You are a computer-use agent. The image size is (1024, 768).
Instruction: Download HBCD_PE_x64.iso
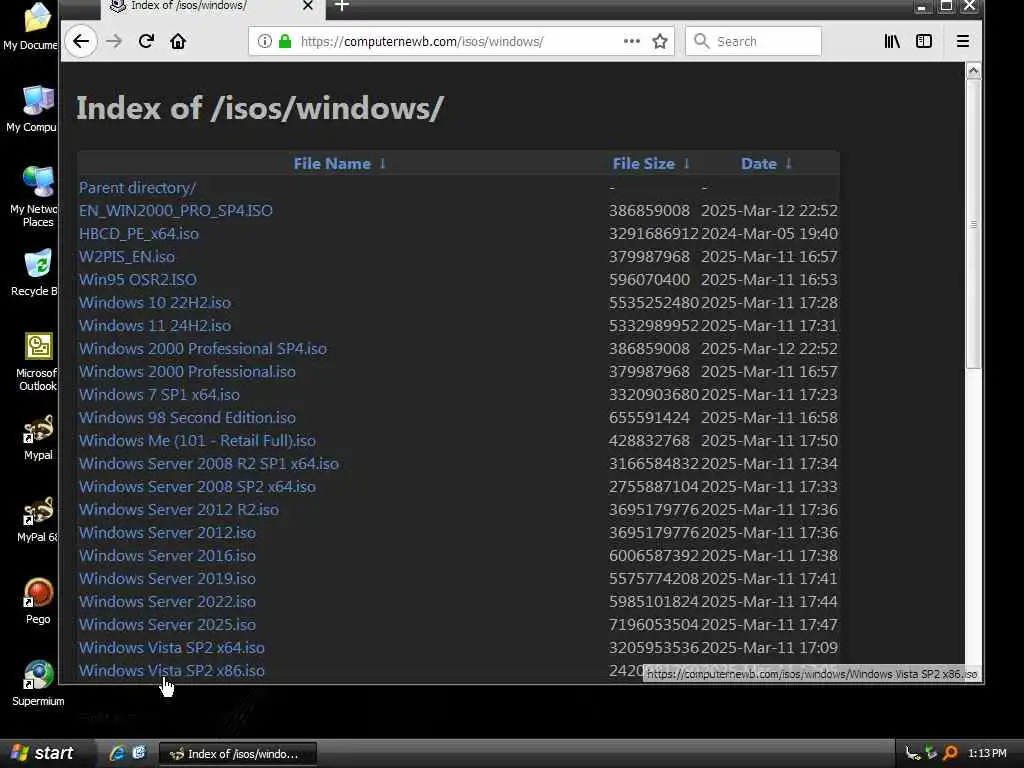138,233
